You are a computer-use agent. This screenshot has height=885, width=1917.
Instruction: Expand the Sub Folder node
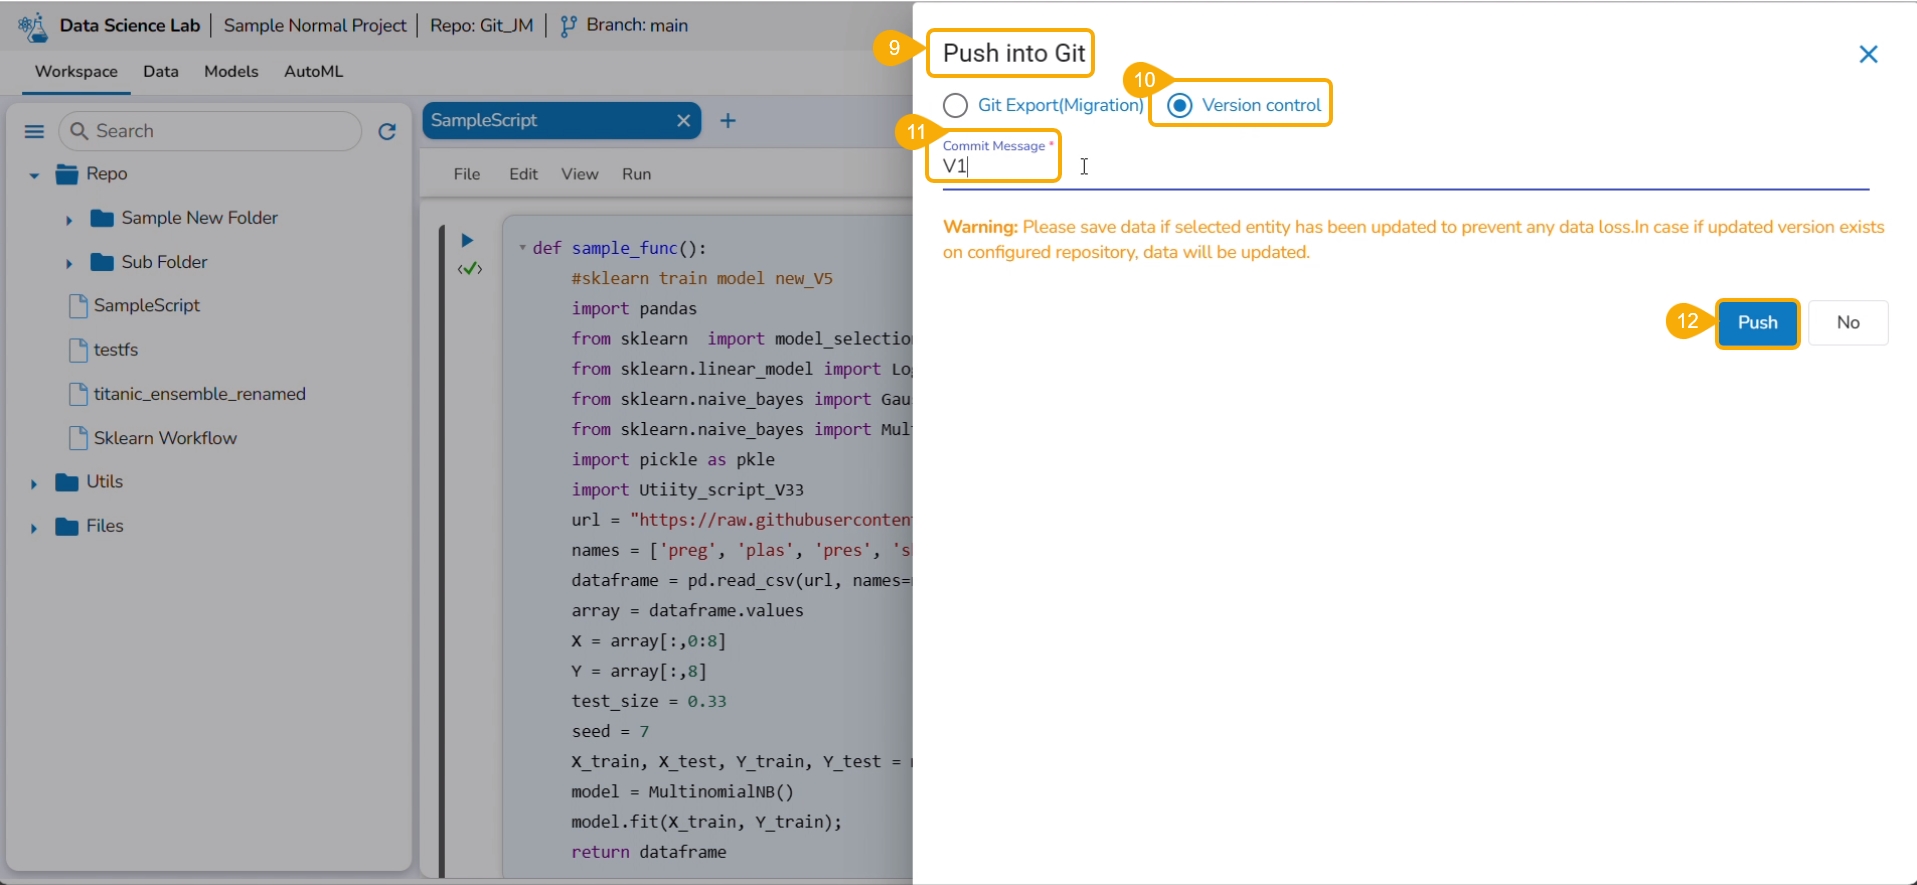tap(69, 263)
